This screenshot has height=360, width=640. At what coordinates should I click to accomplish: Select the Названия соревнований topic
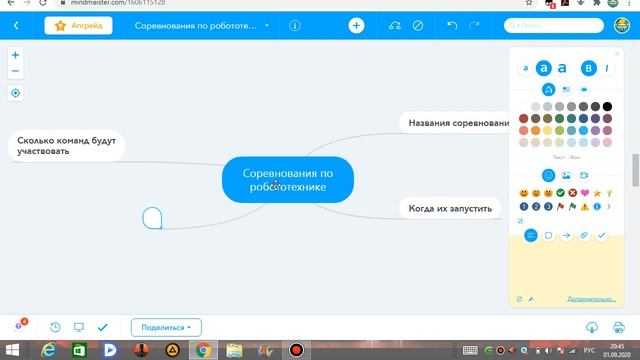pyautogui.click(x=455, y=123)
